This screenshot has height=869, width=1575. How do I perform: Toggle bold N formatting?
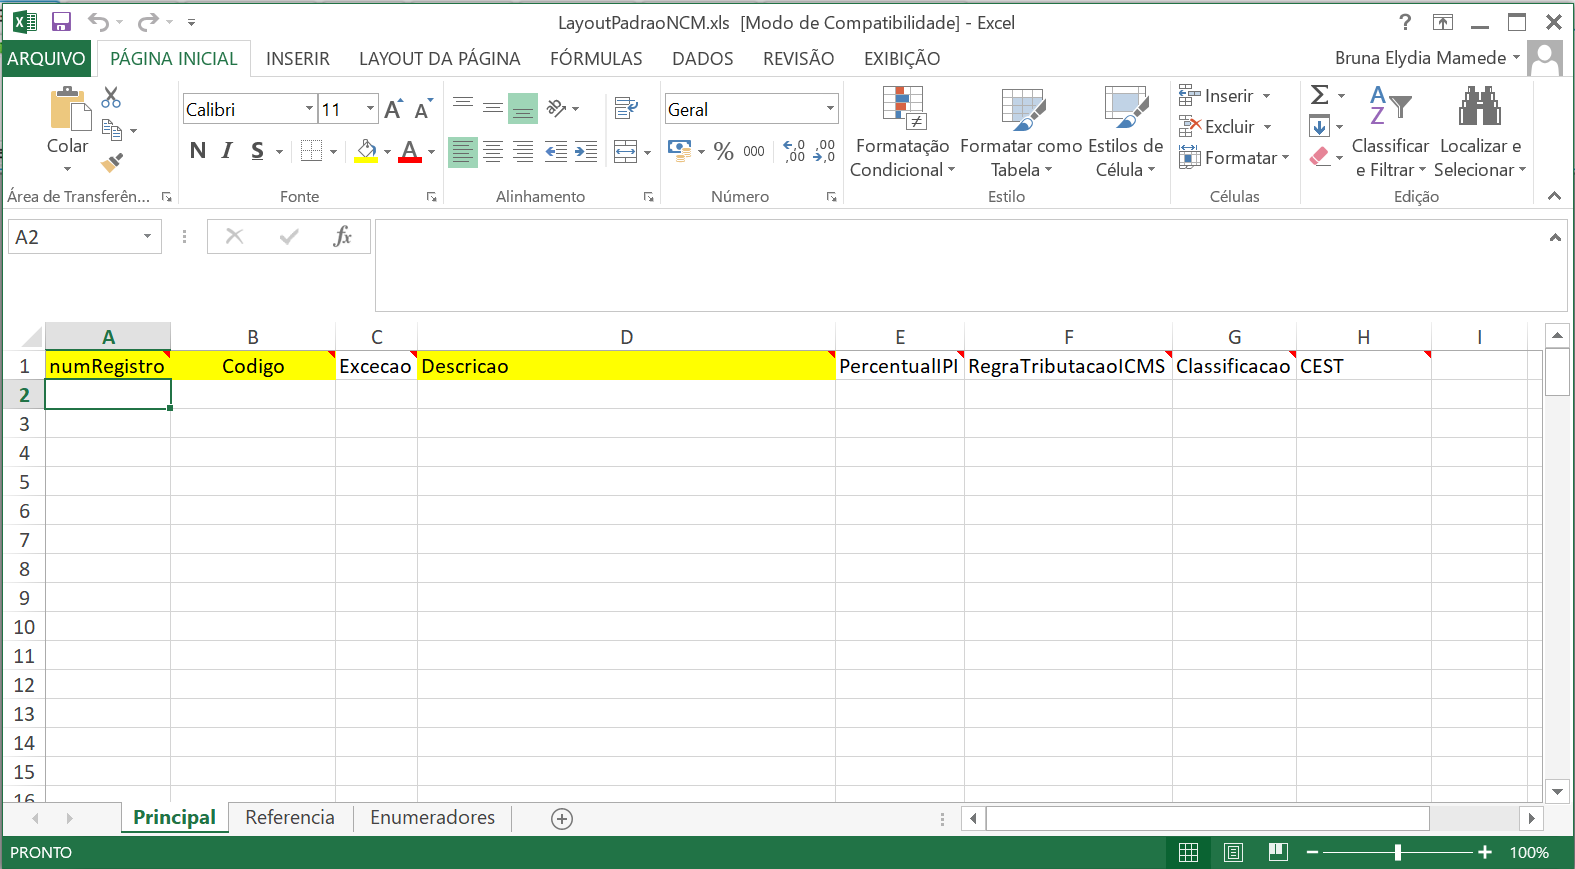pyautogui.click(x=198, y=151)
